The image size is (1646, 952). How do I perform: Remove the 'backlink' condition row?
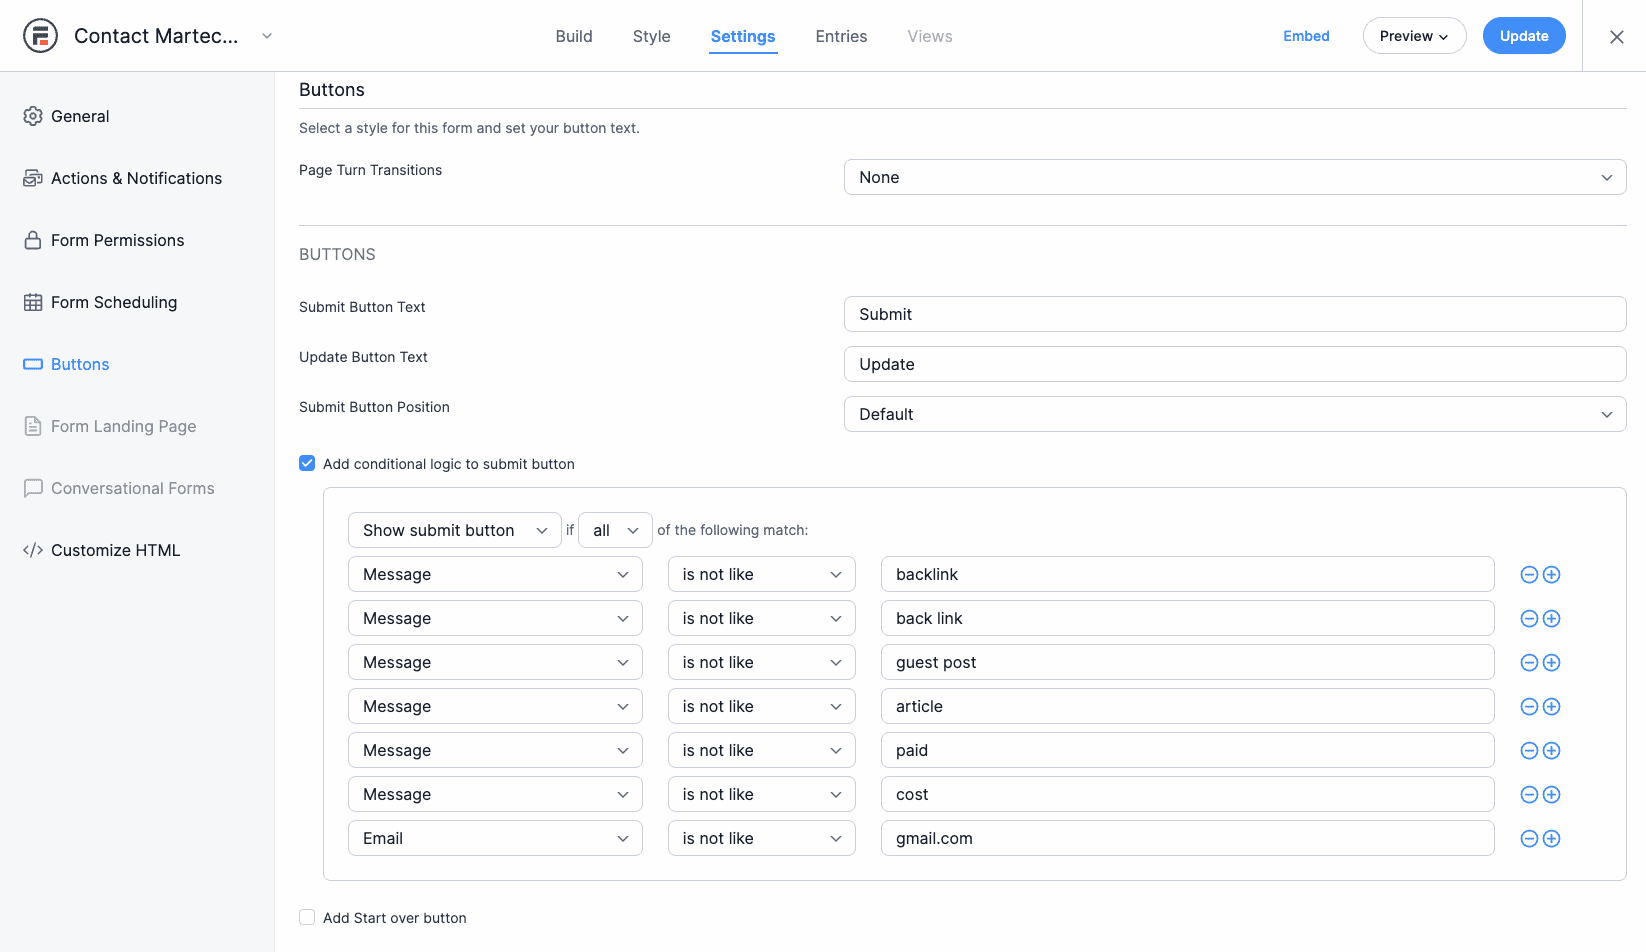pyautogui.click(x=1528, y=575)
